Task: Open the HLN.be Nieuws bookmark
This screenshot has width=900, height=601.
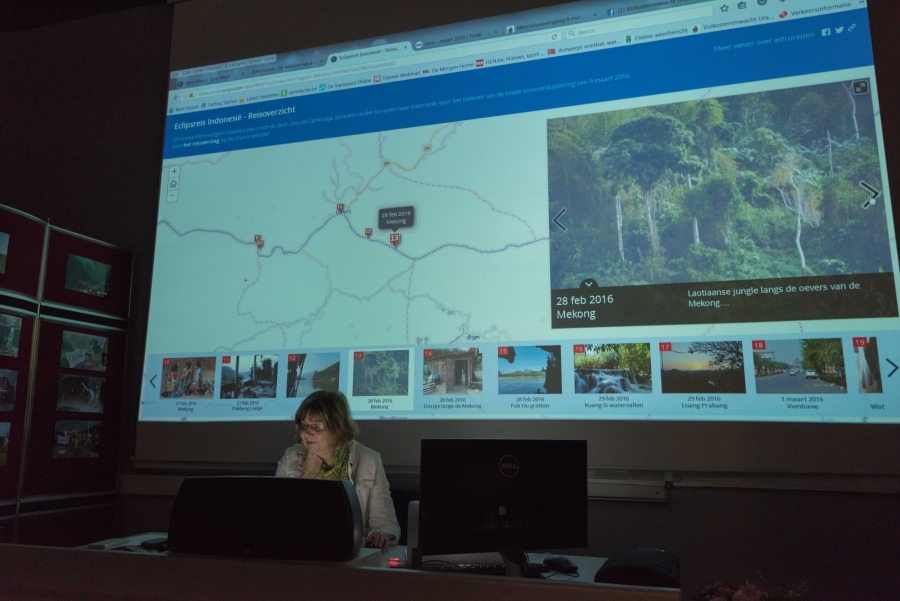Action: coord(509,59)
